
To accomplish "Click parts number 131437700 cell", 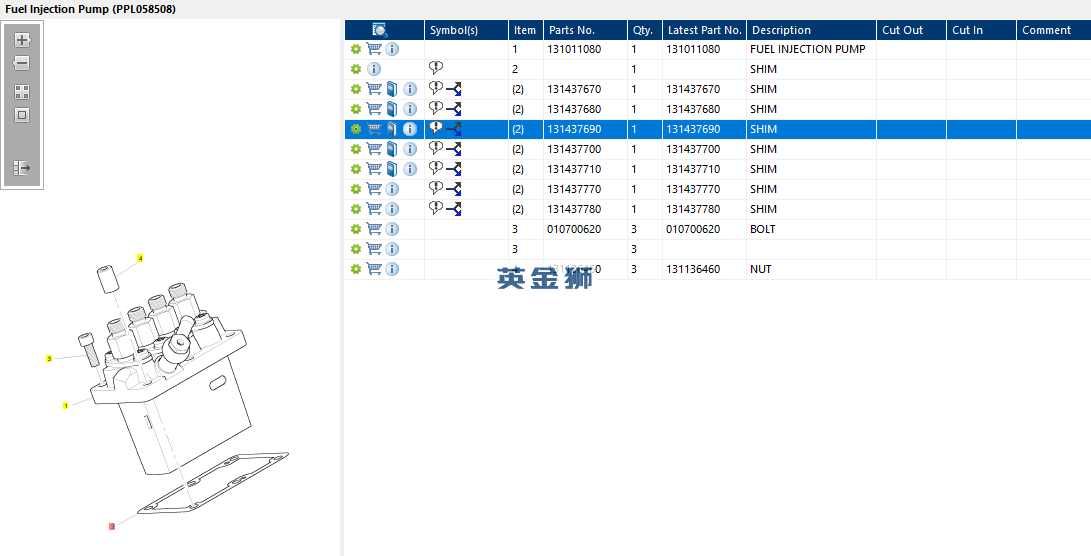I will 585,149.
